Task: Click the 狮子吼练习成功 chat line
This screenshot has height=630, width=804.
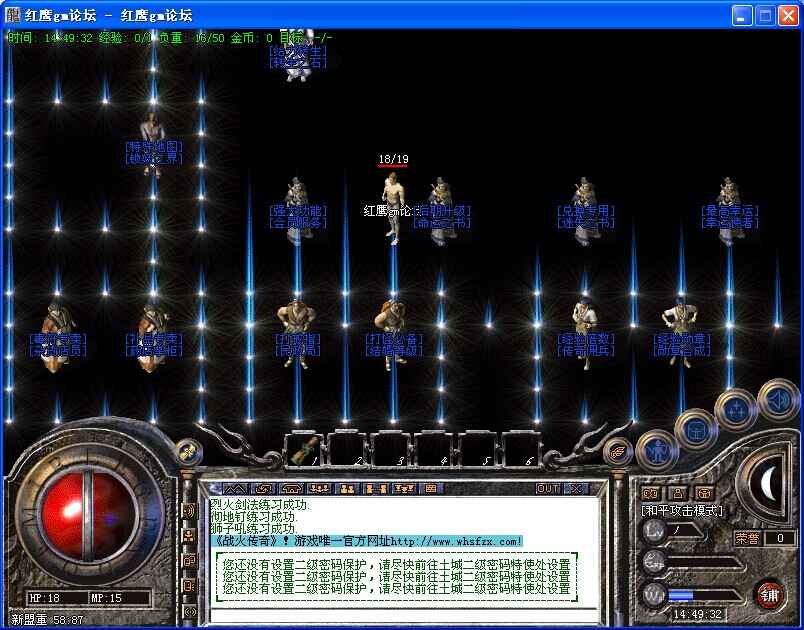Action: [254, 529]
